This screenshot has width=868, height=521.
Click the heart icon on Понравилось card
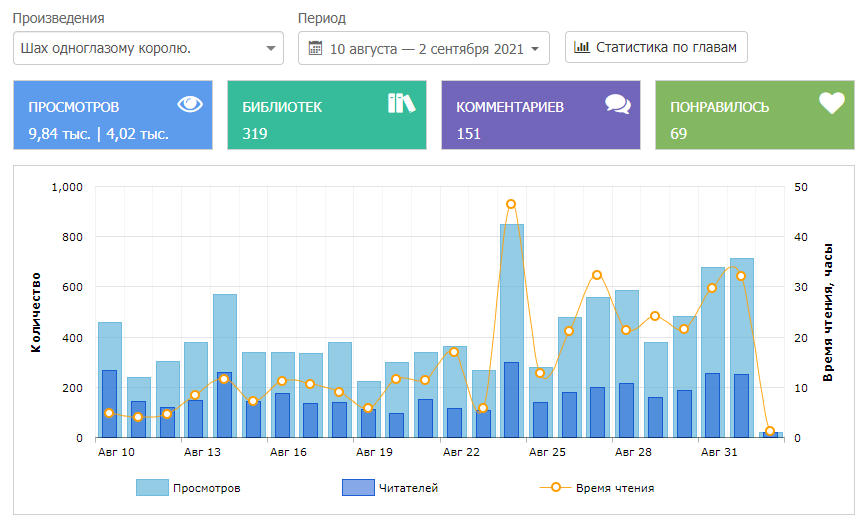coord(832,103)
